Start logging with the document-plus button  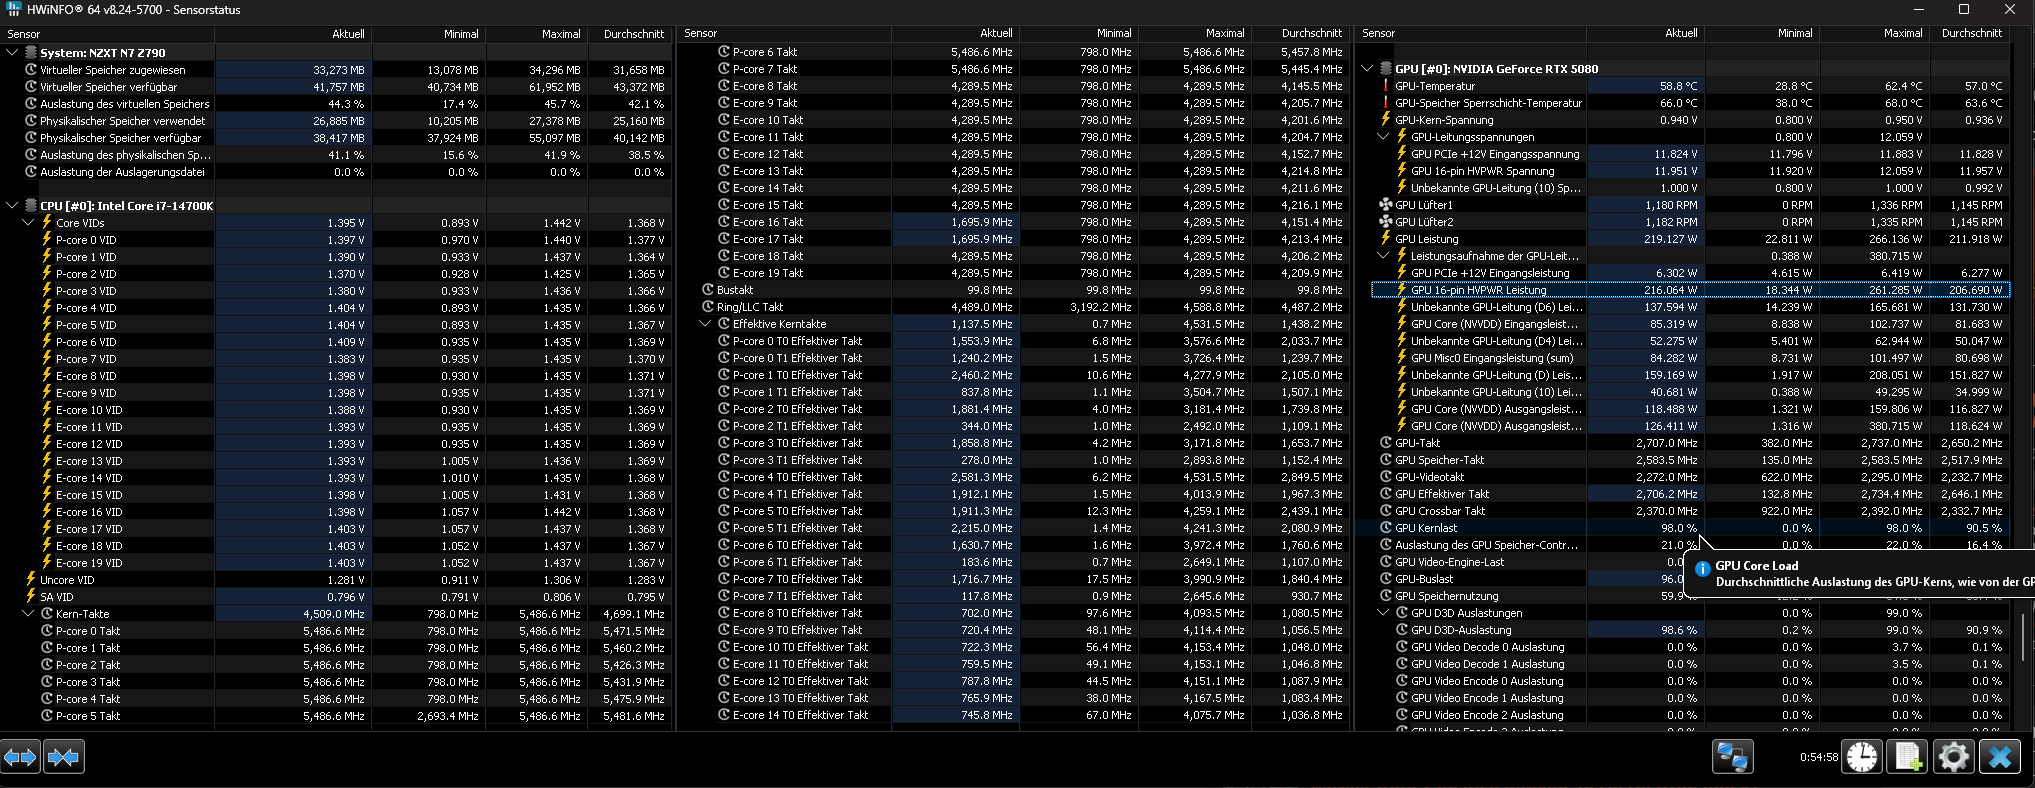1907,757
